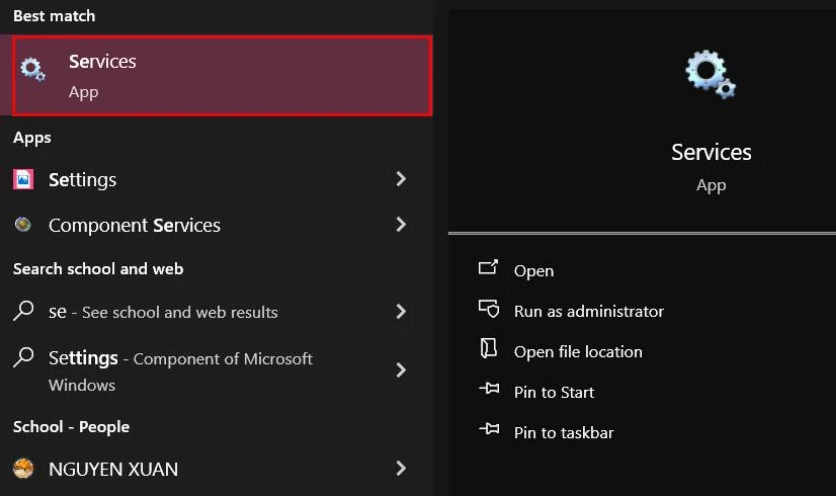Expand the chevron for the Settings app
This screenshot has height=496, width=836.
(401, 179)
